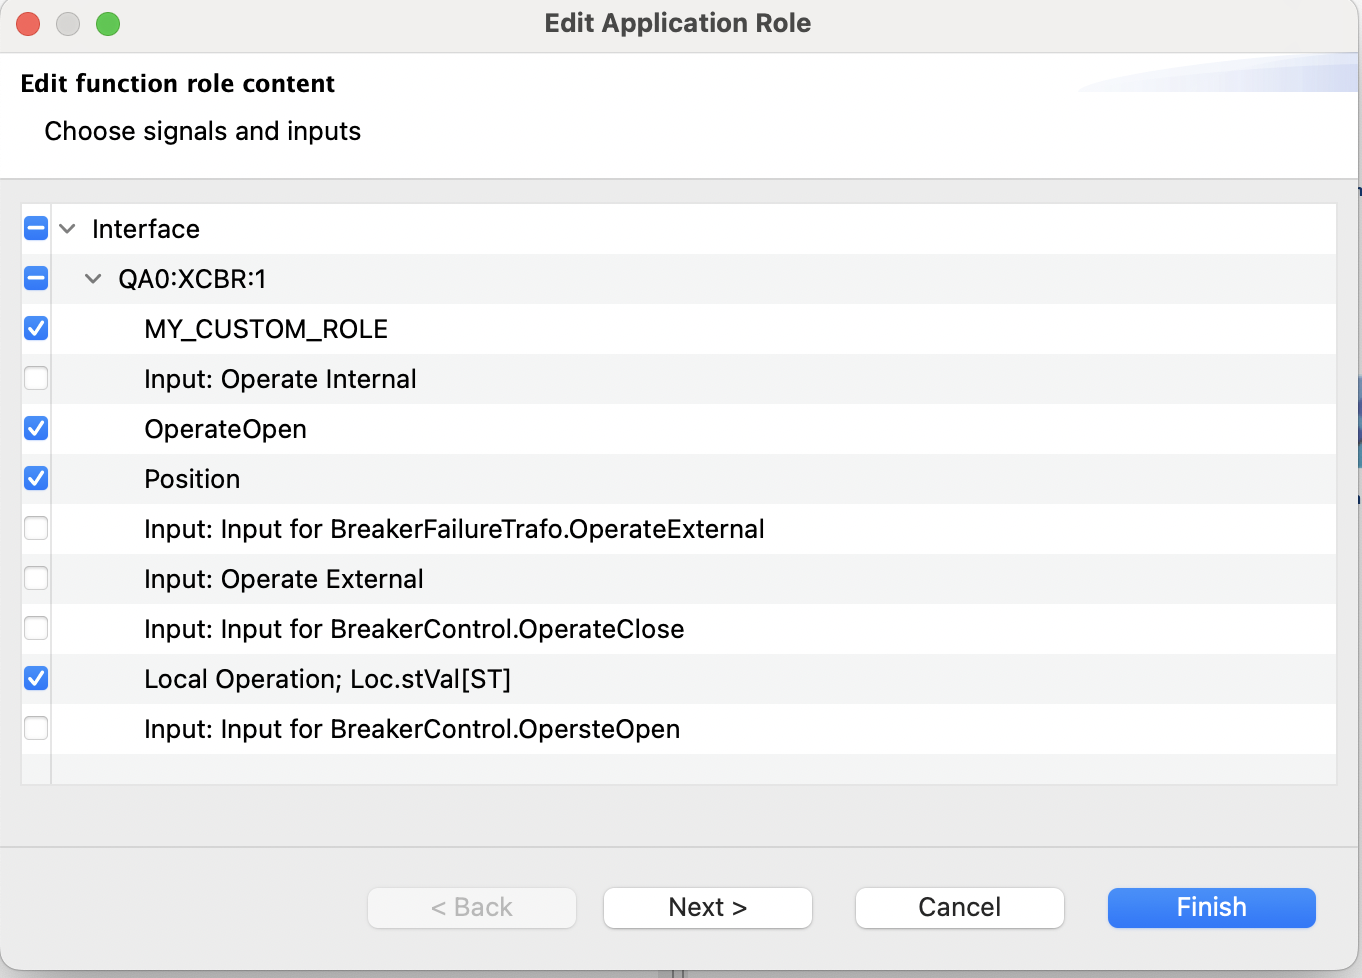Collapse the QA0:XCBR:1 branch
The image size is (1362, 978).
click(92, 279)
